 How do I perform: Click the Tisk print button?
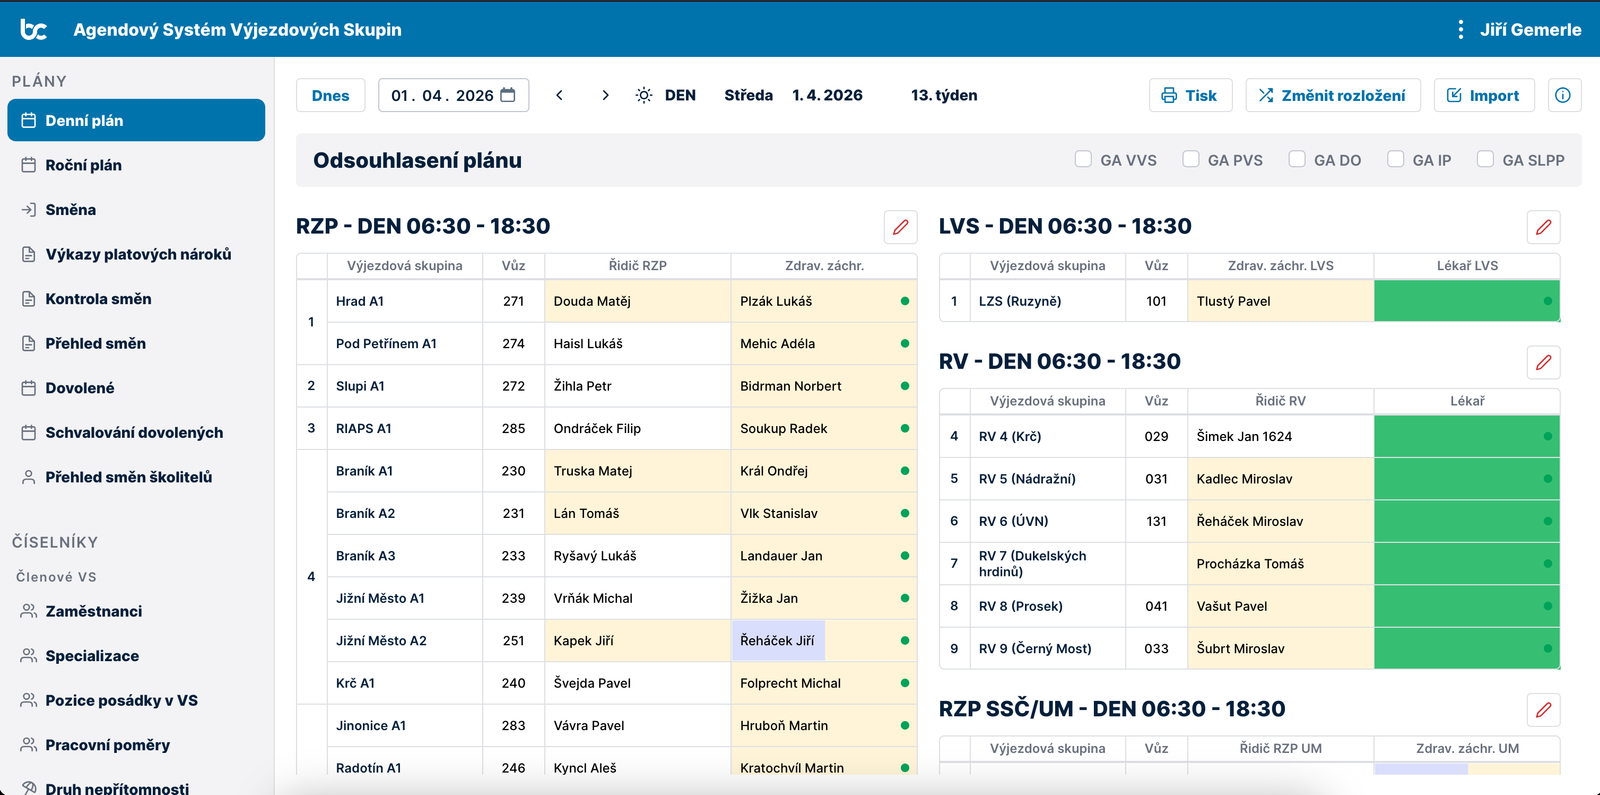tap(1190, 96)
